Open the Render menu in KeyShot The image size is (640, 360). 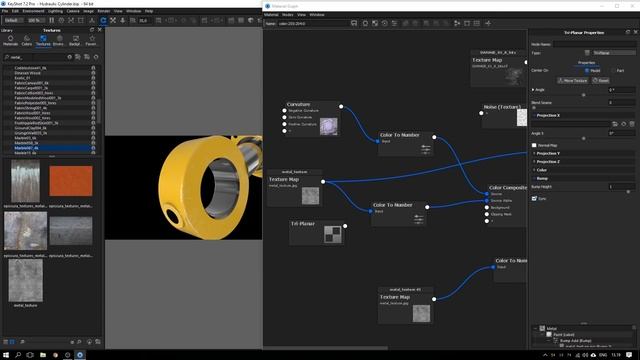pos(104,11)
